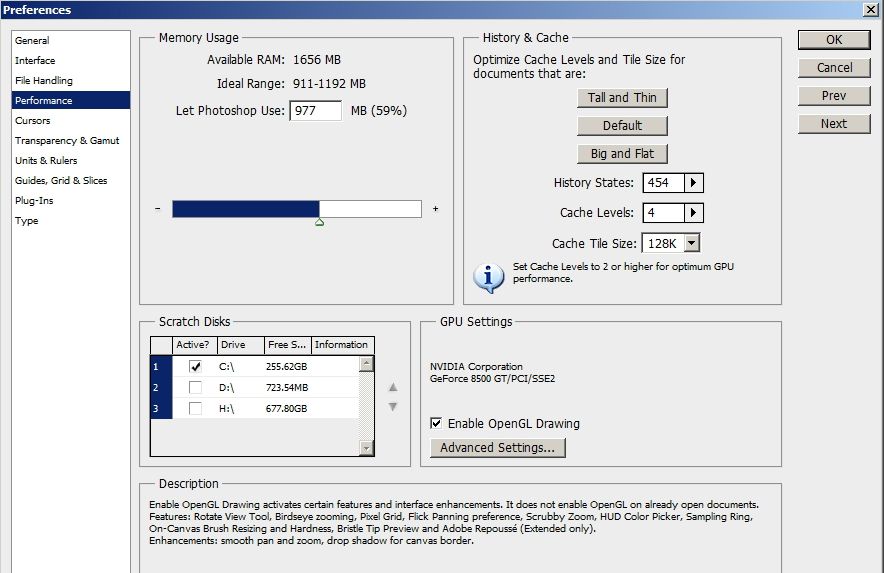Image resolution: width=884 pixels, height=573 pixels.
Task: Open Transparency & Gamut preferences
Action: pyautogui.click(x=70, y=140)
